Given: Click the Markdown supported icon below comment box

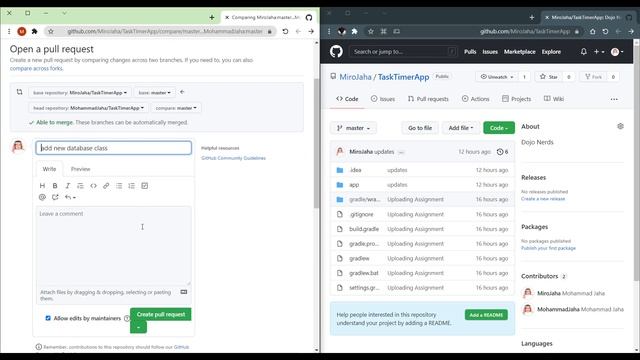Looking at the screenshot, I should coord(184,292).
